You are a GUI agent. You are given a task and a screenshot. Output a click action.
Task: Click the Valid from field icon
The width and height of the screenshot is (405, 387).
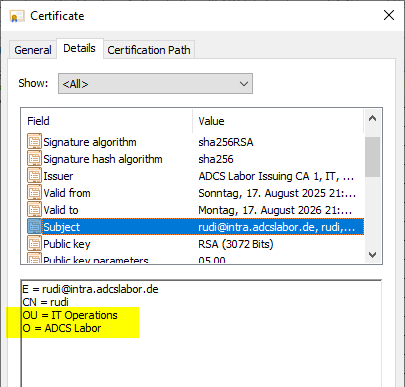[34, 193]
